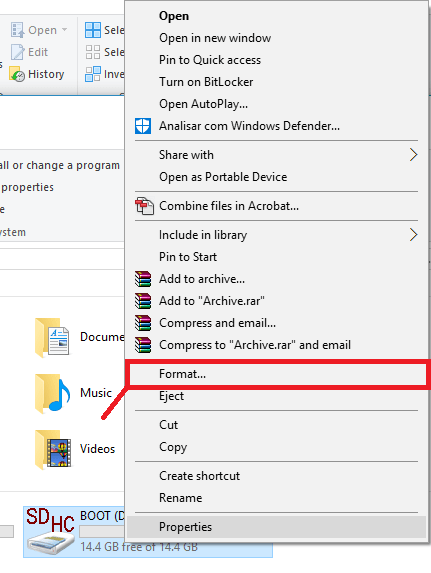Open the Music folder icon

52,393
